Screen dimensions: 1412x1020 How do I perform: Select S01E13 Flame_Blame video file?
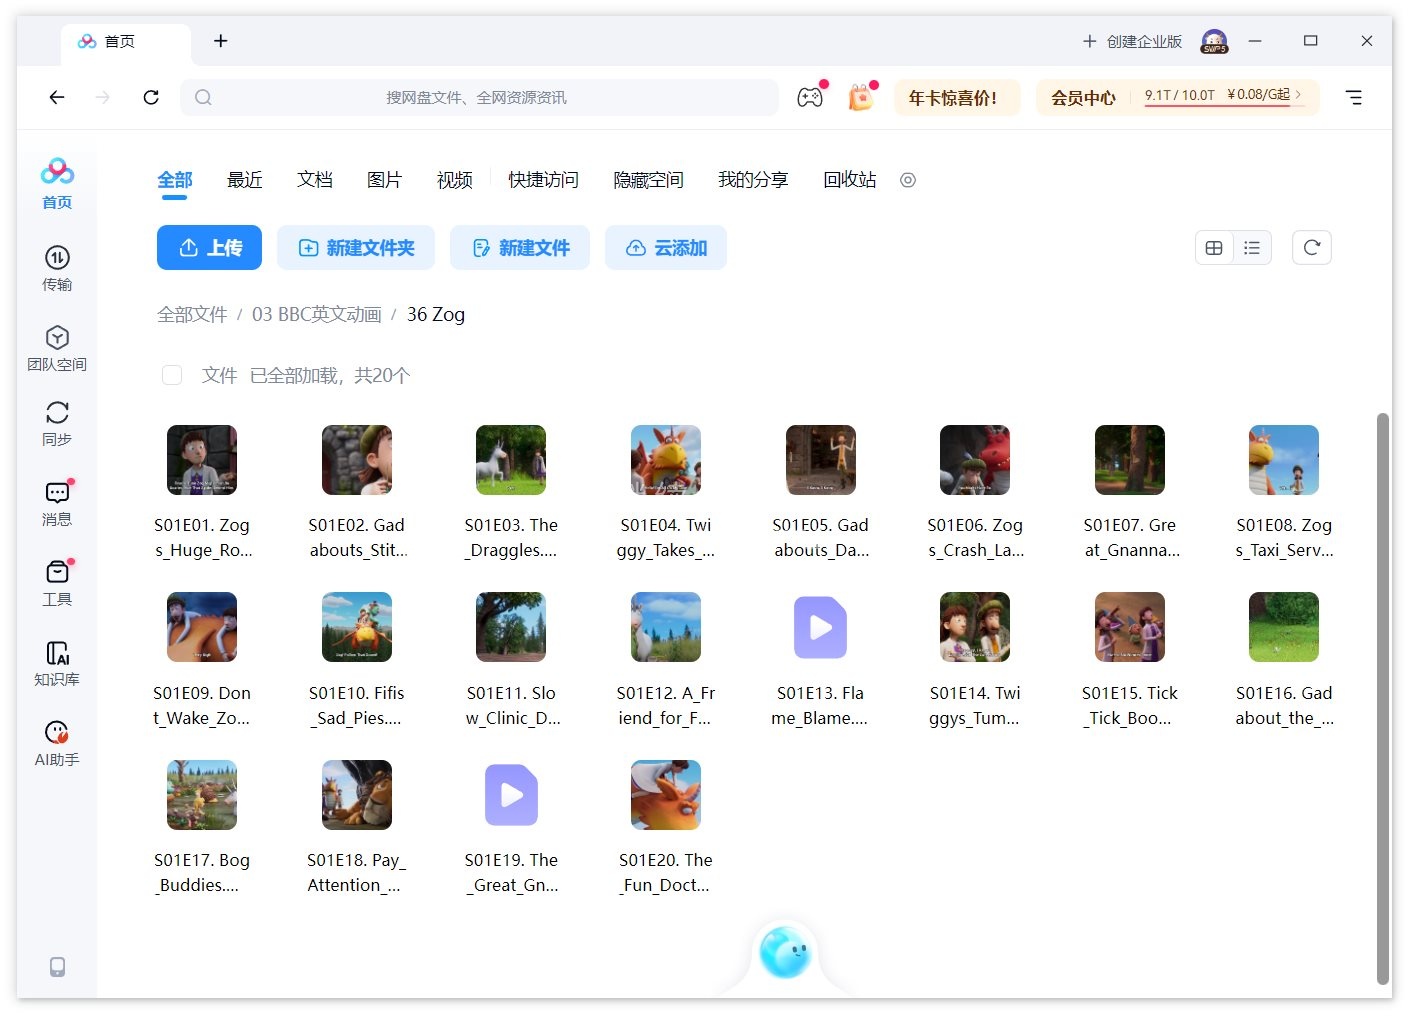820,627
